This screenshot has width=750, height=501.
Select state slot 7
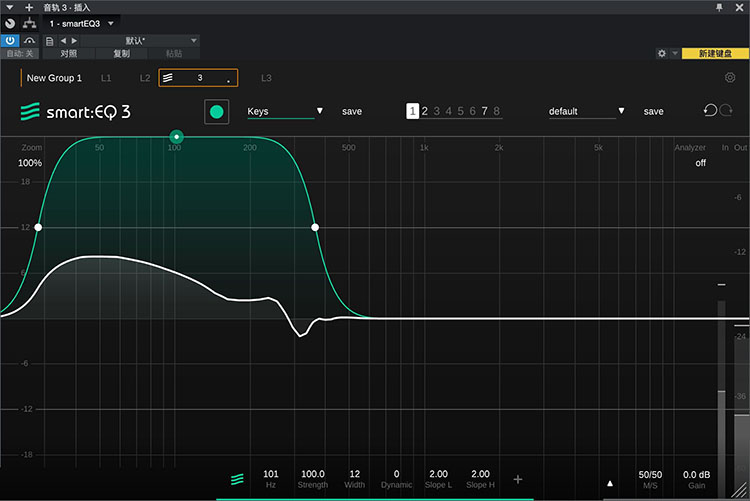pos(484,111)
